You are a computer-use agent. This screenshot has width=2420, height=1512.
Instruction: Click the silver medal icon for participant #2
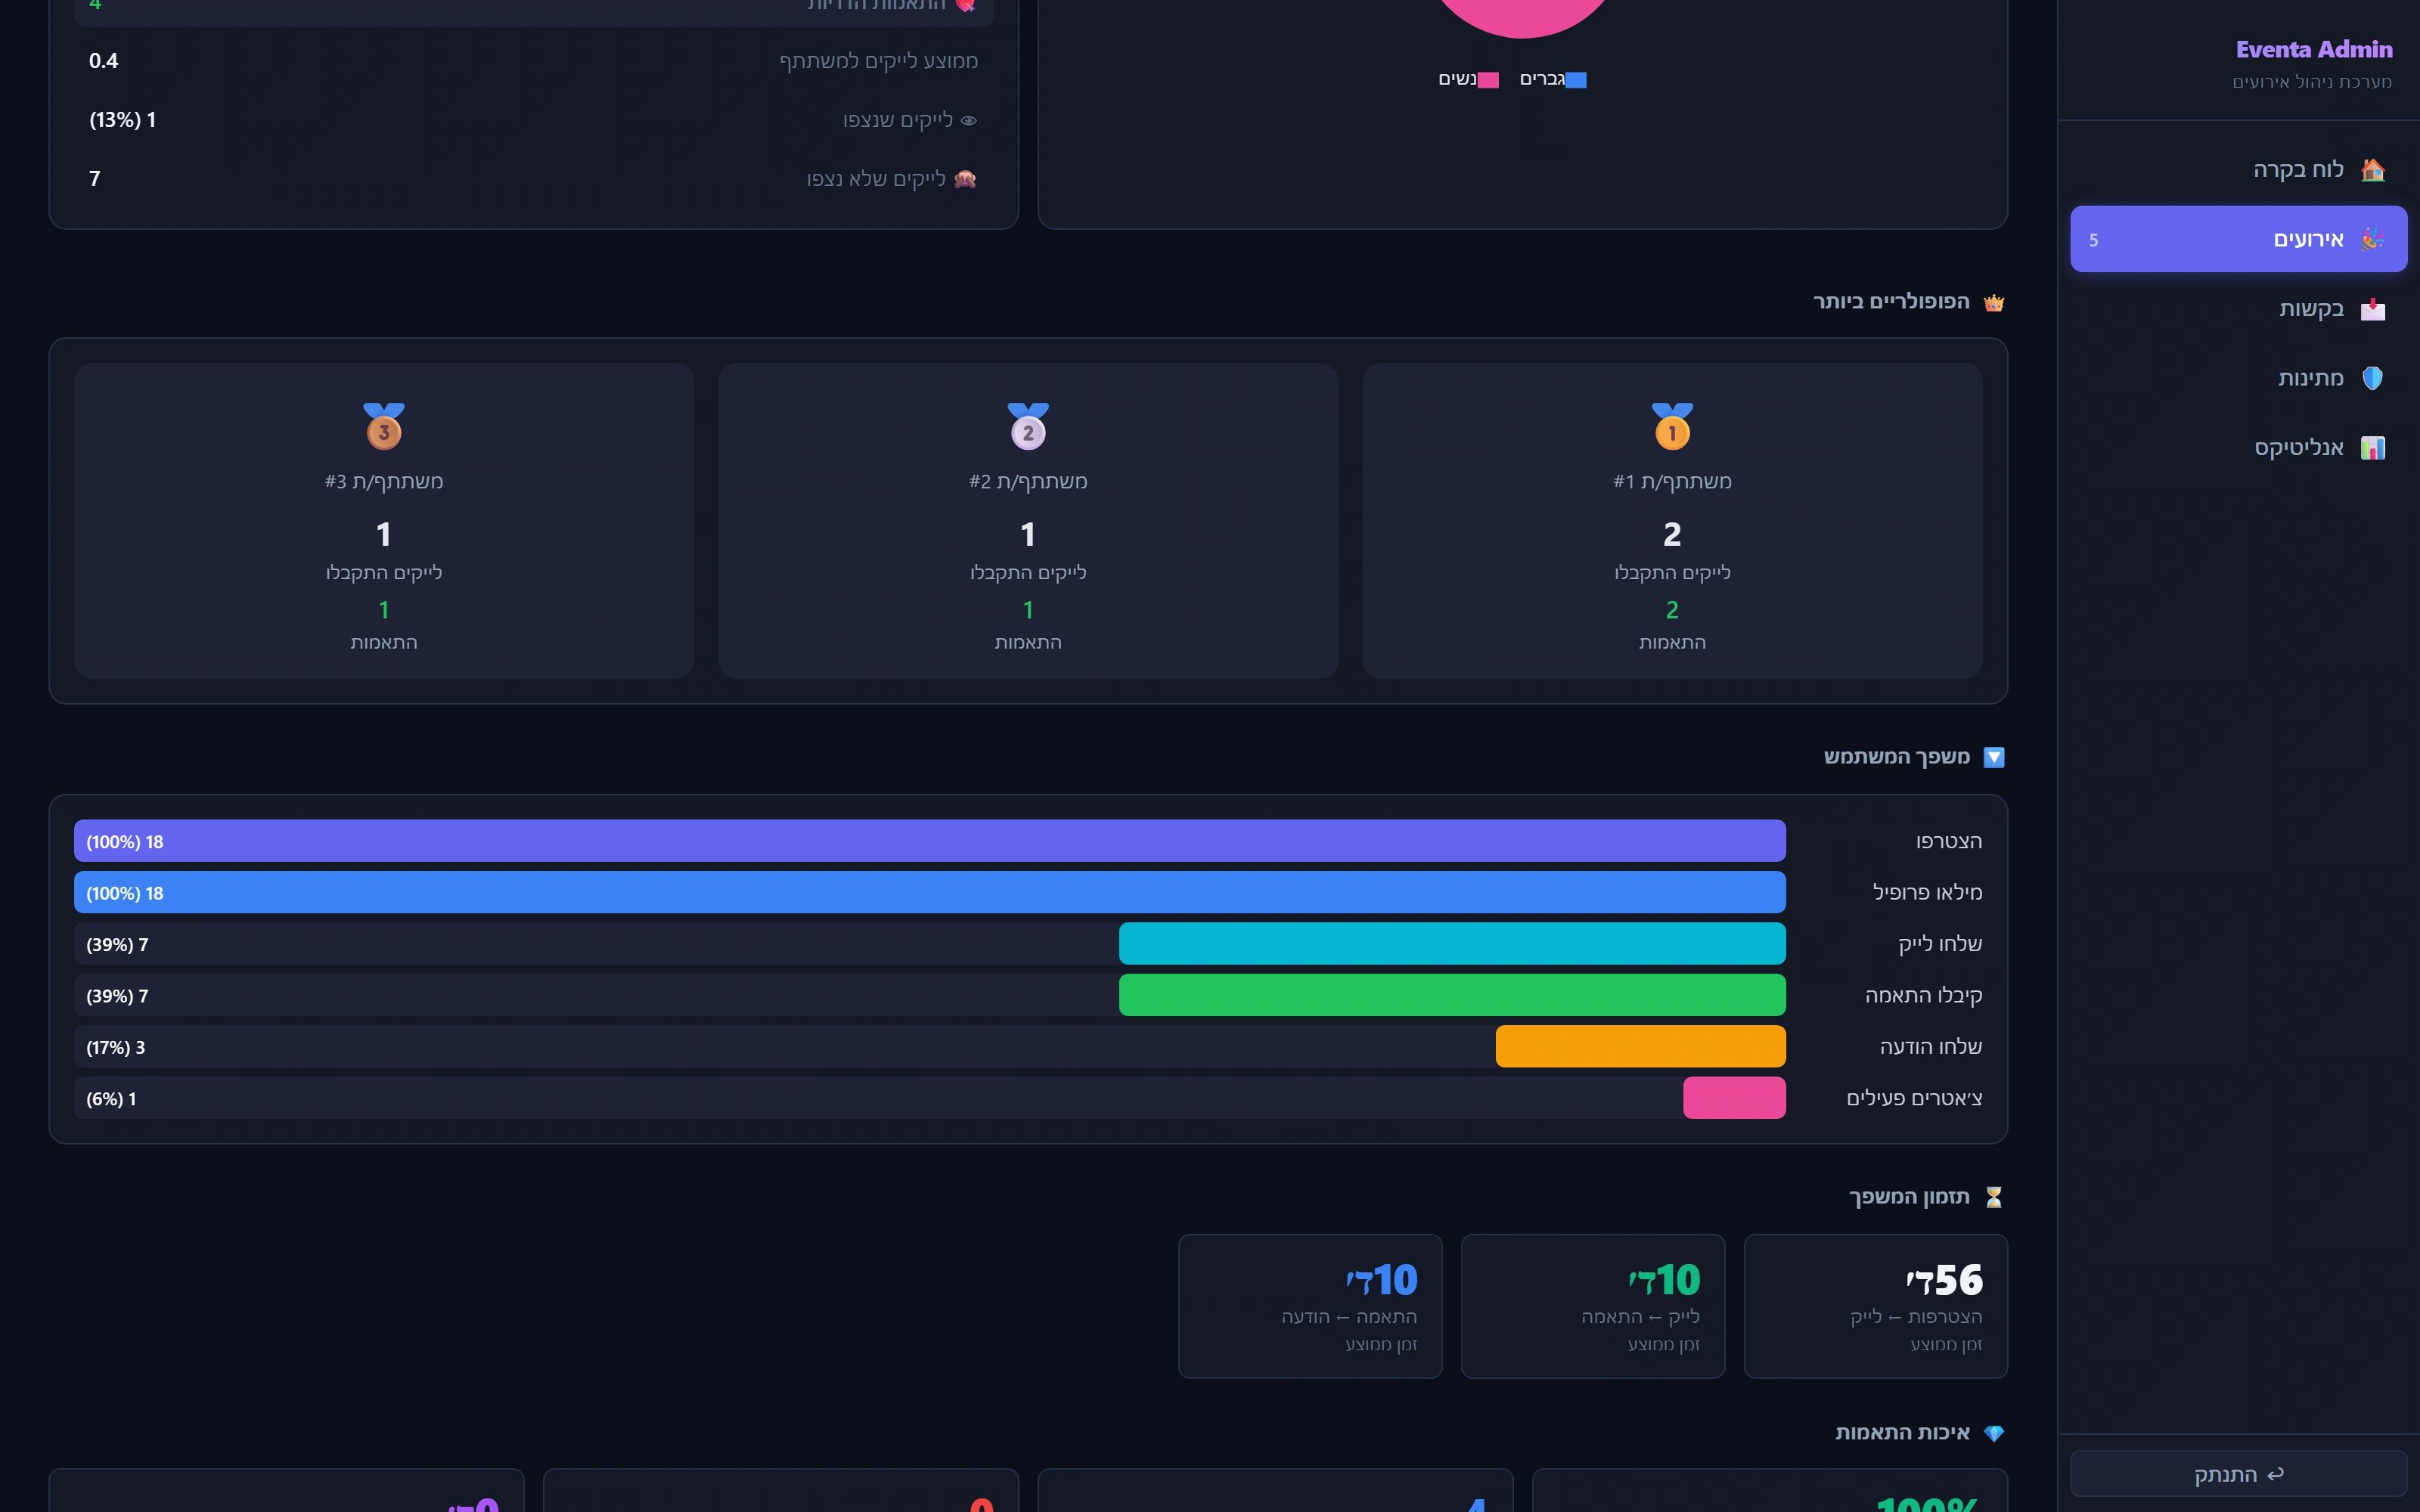coord(1028,426)
